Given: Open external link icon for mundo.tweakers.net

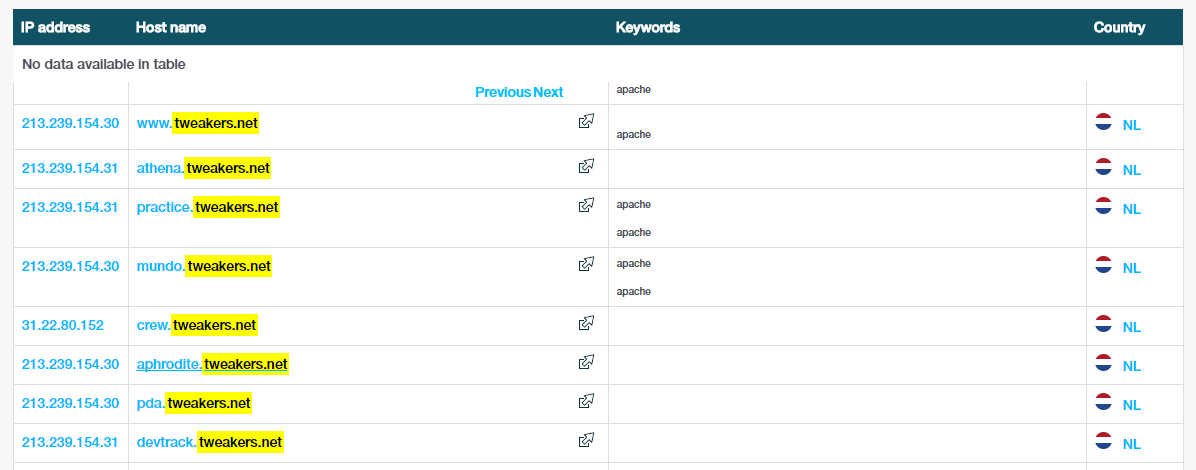Looking at the screenshot, I should (586, 264).
